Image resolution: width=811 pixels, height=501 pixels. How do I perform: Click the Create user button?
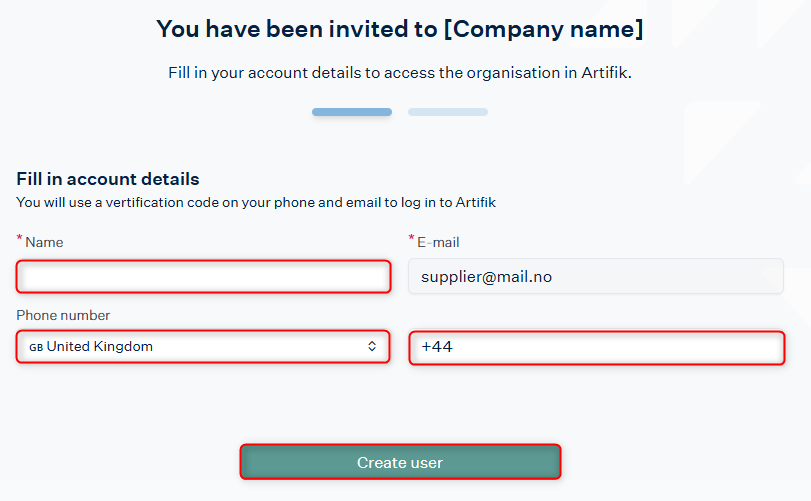click(x=400, y=462)
